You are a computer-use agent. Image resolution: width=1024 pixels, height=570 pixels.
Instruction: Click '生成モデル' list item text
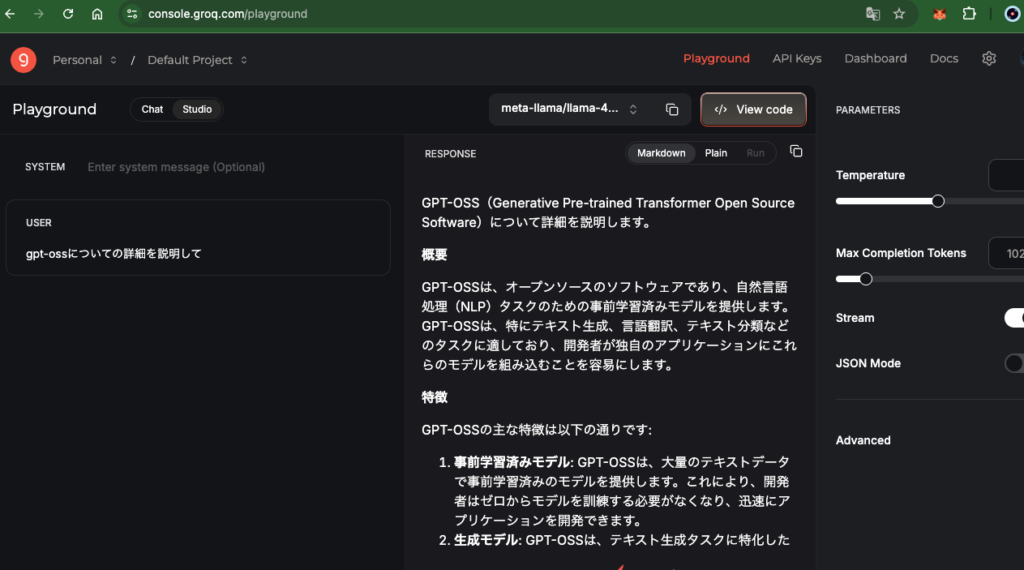pyautogui.click(x=487, y=540)
